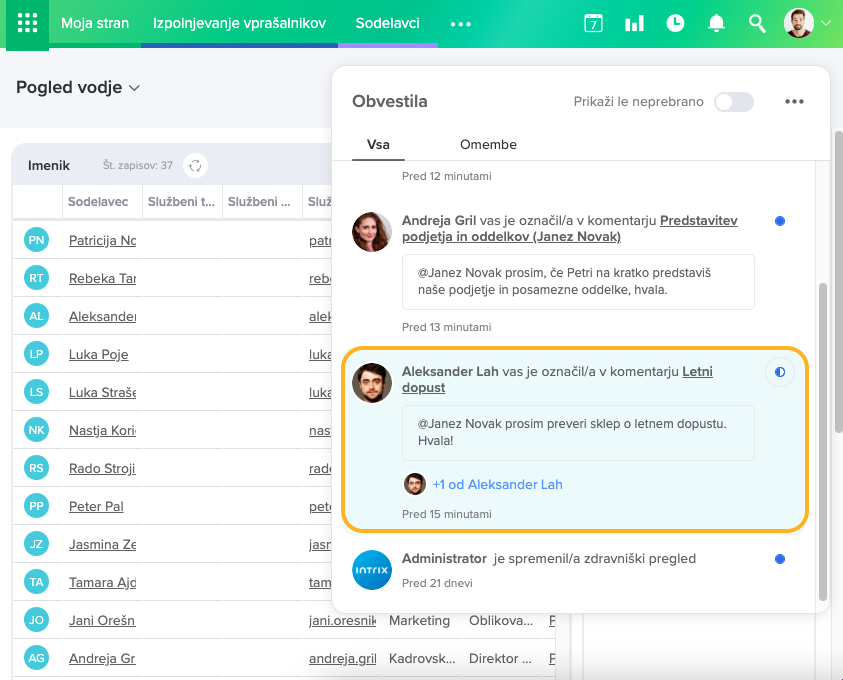Switch to the 'Omembe' tab
The height and width of the screenshot is (680, 843).
(488, 144)
